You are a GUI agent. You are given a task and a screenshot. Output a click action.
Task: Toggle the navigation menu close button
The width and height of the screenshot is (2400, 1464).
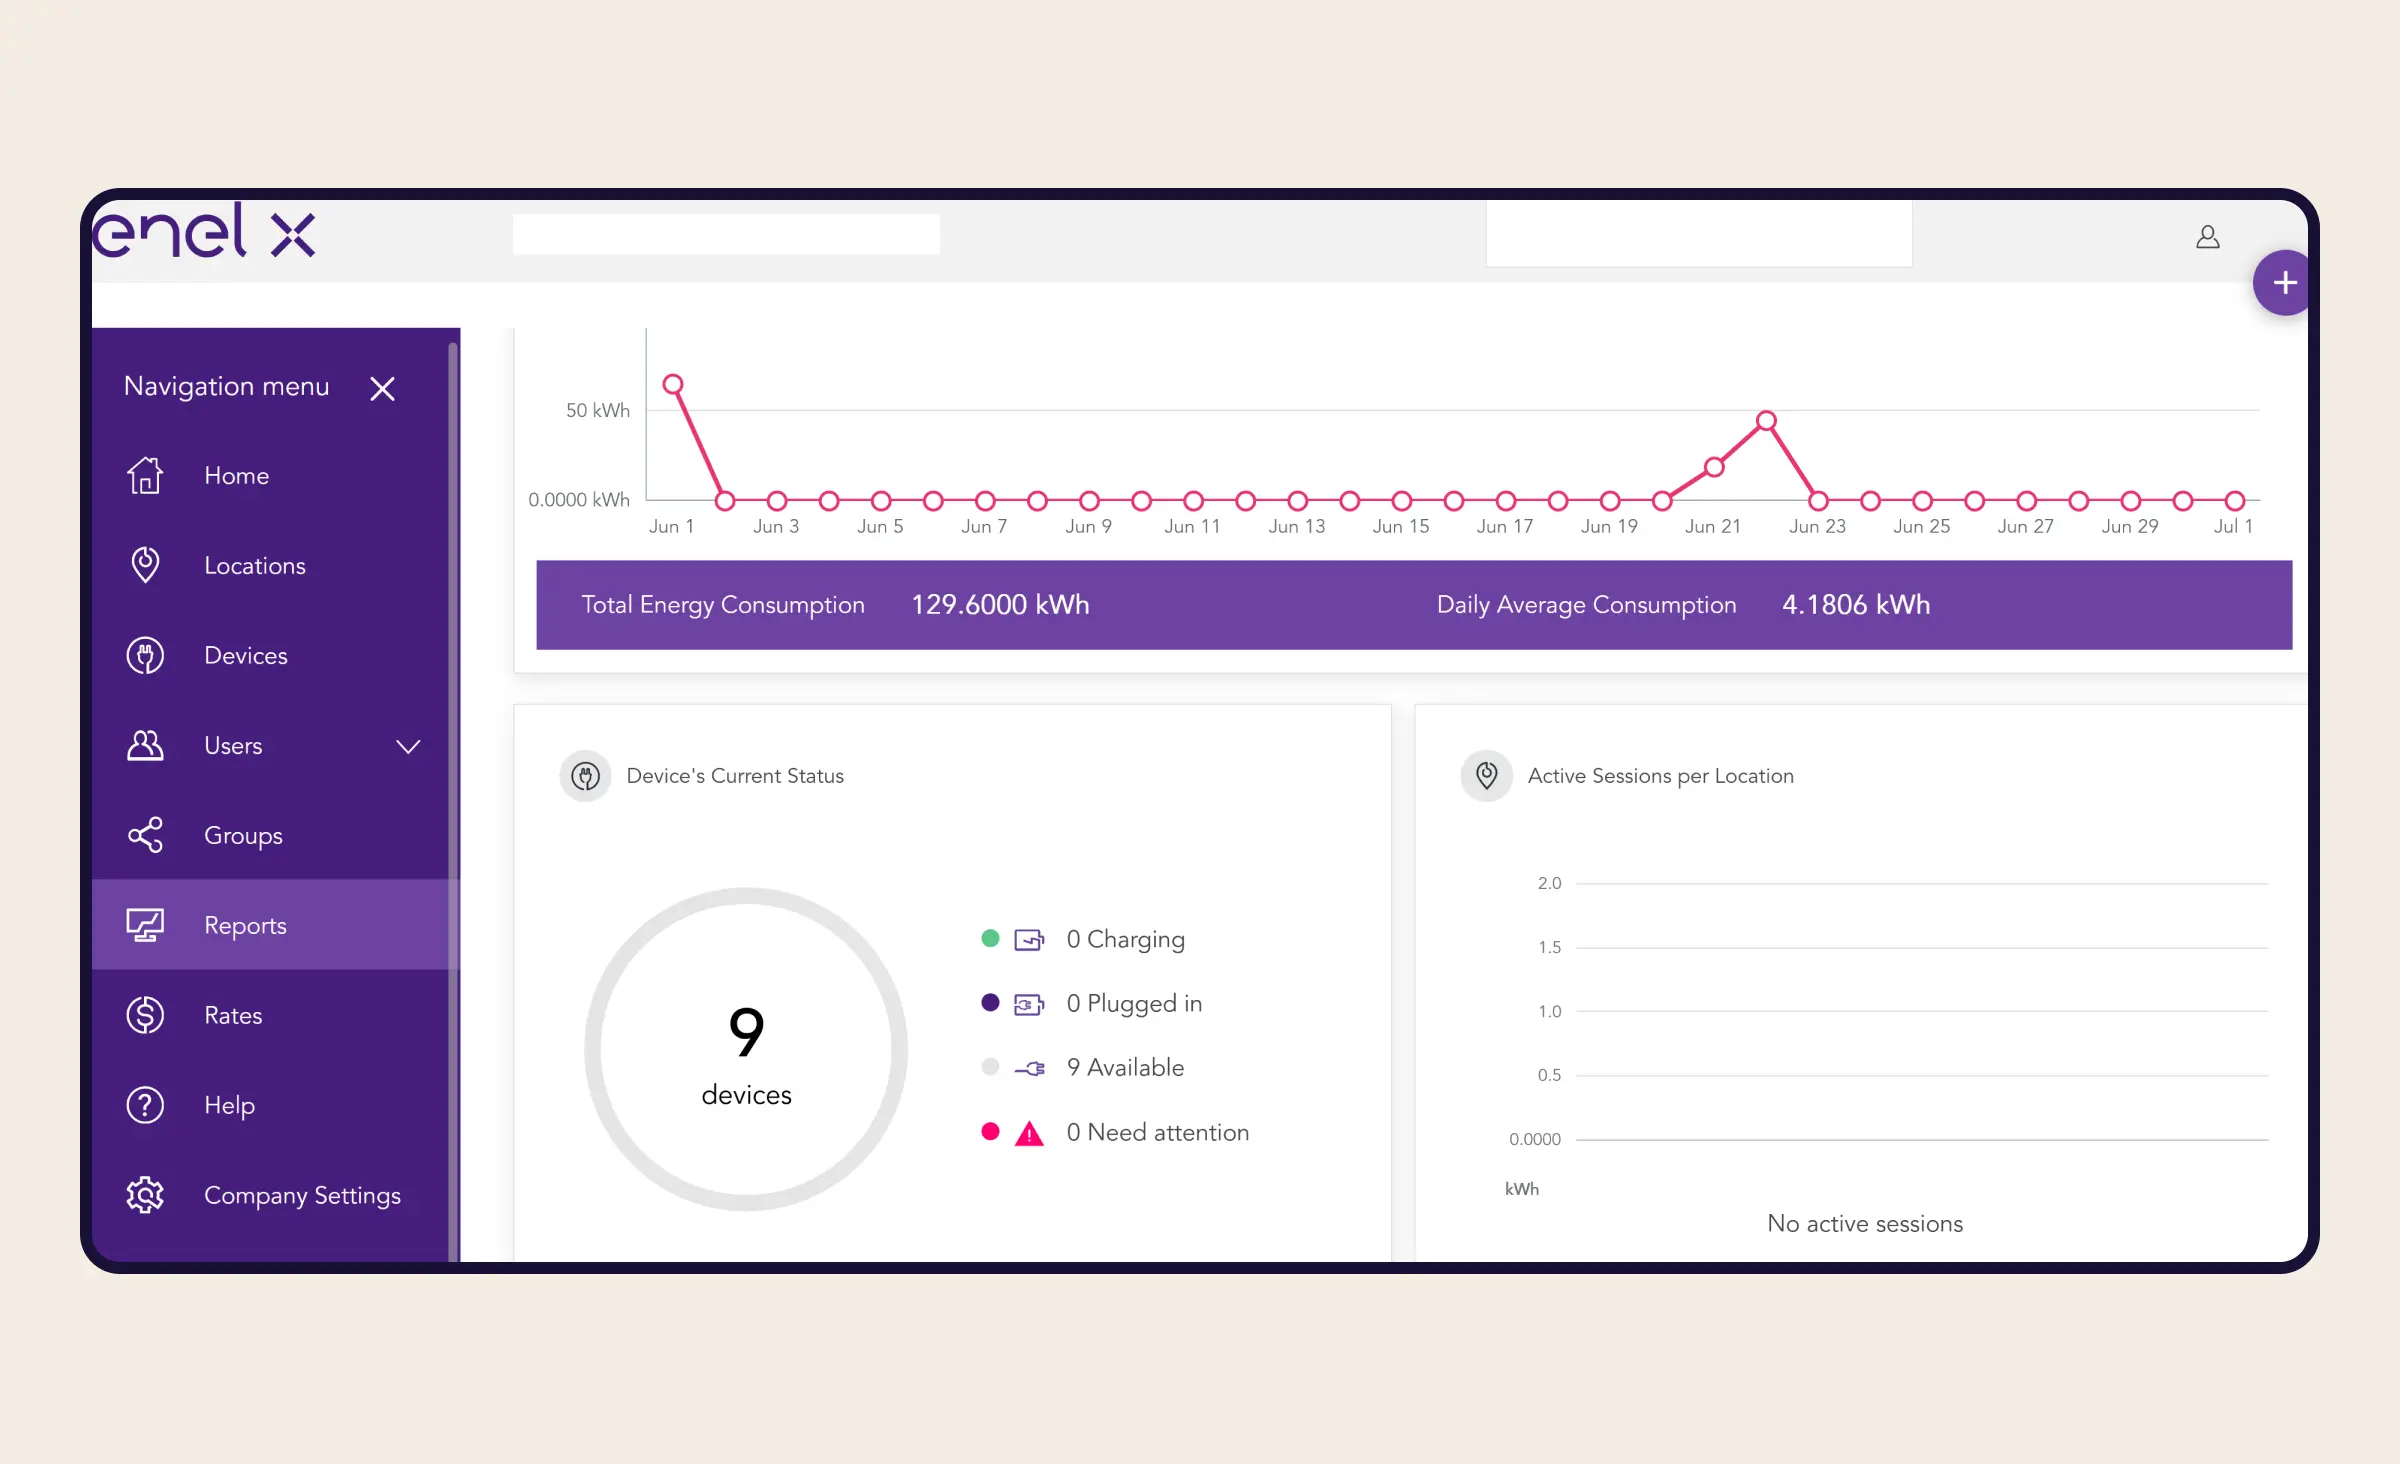point(384,386)
